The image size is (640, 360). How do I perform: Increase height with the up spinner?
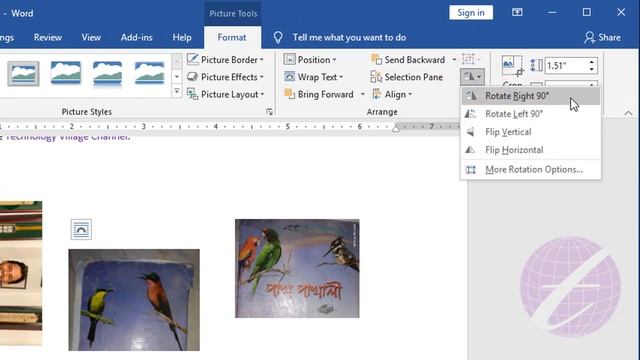(x=592, y=62)
